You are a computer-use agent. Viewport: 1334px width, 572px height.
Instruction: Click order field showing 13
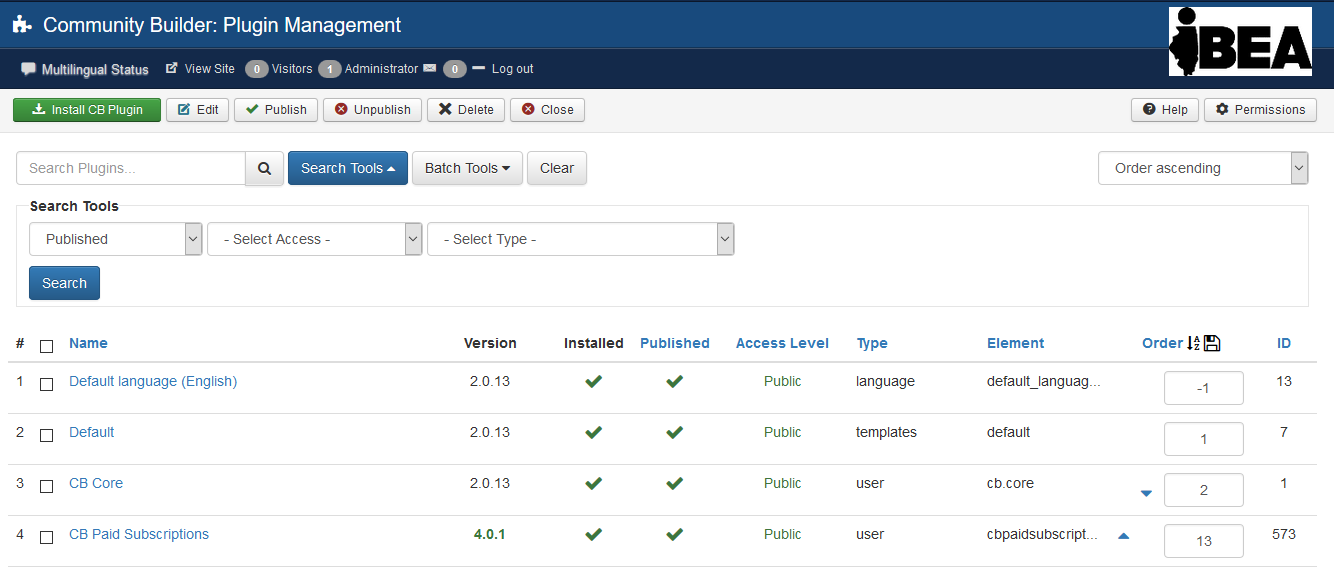pyautogui.click(x=1204, y=541)
